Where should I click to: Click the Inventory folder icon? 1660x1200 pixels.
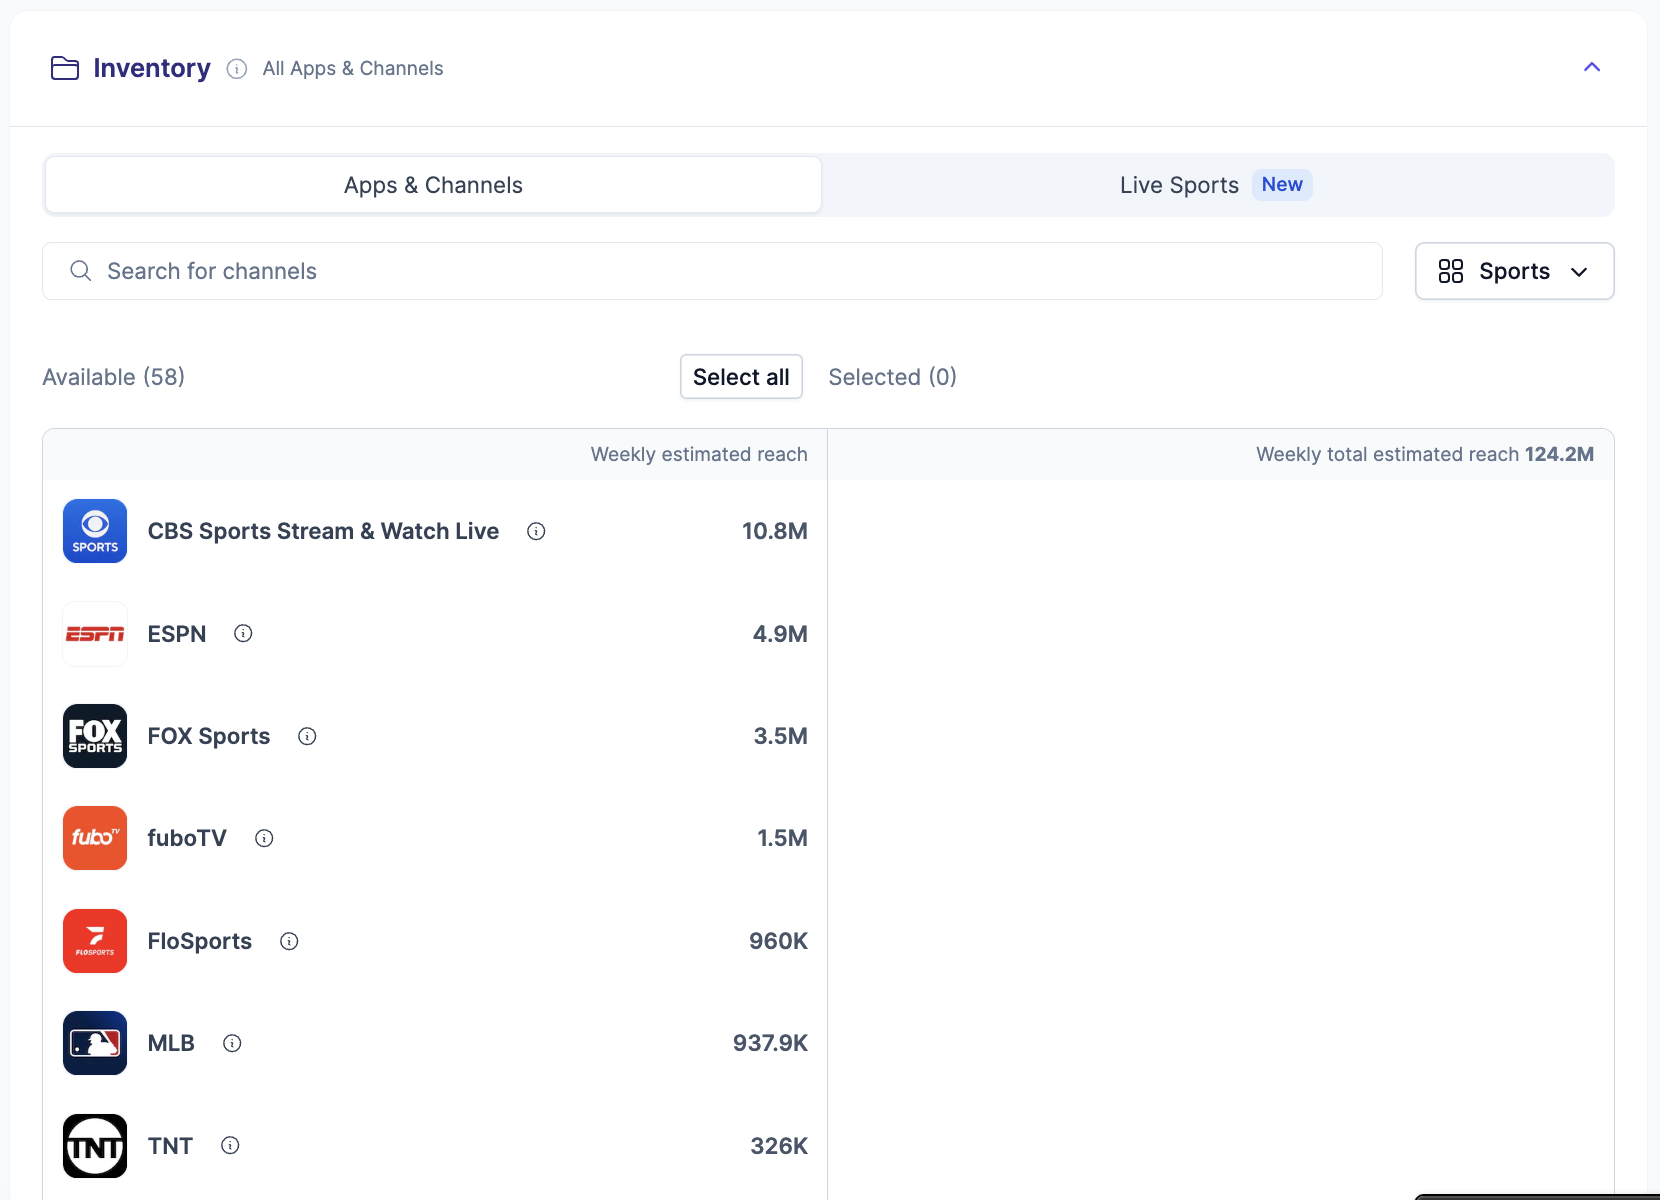[65, 68]
